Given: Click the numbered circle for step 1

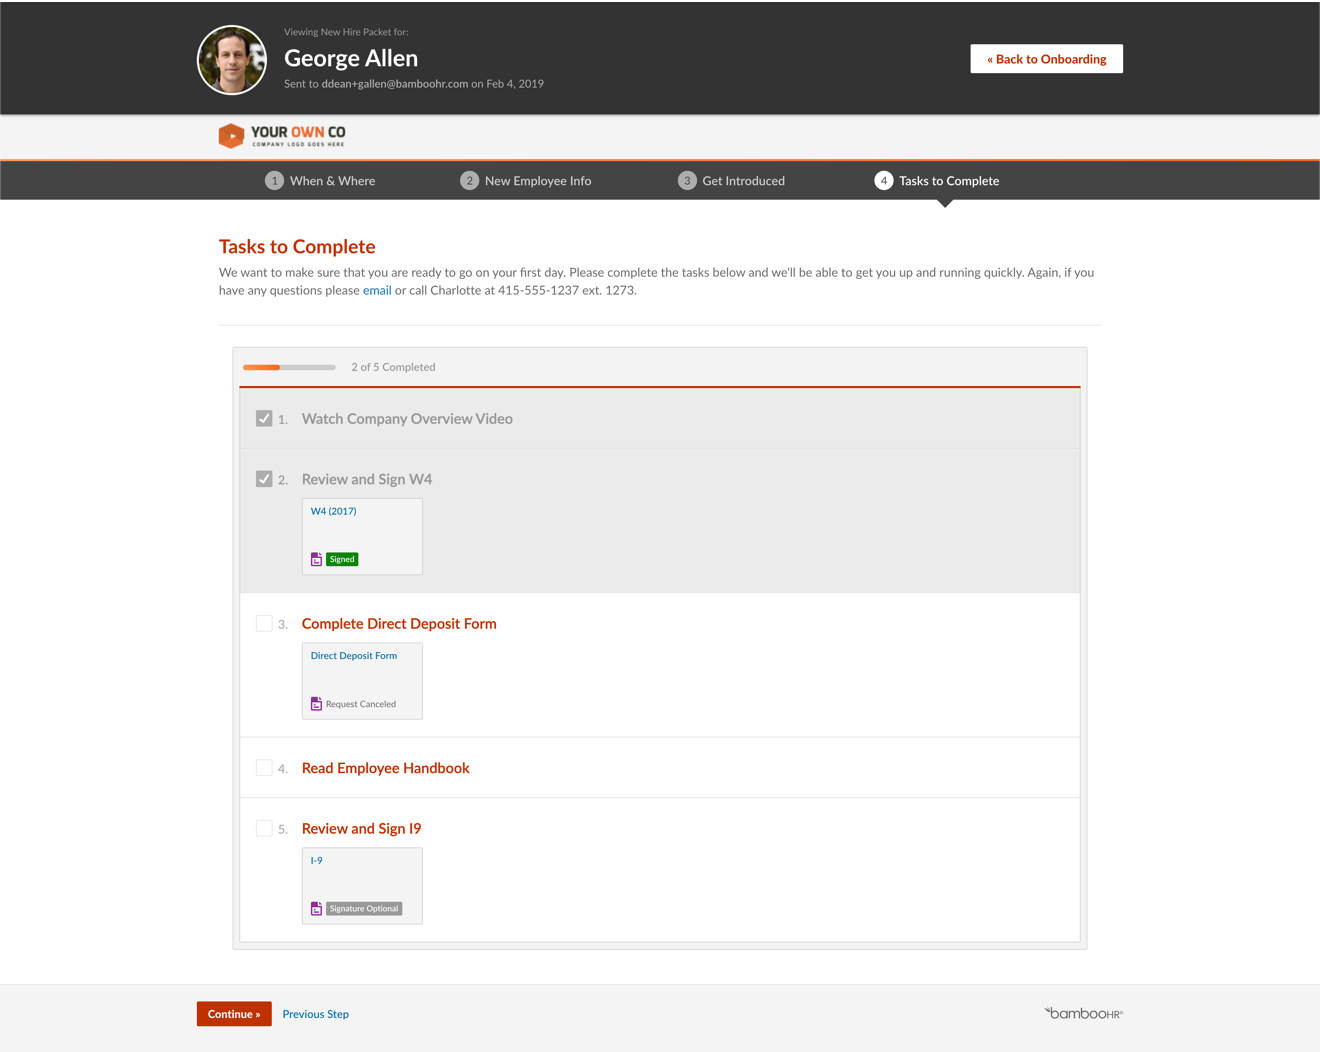Looking at the screenshot, I should click(274, 180).
